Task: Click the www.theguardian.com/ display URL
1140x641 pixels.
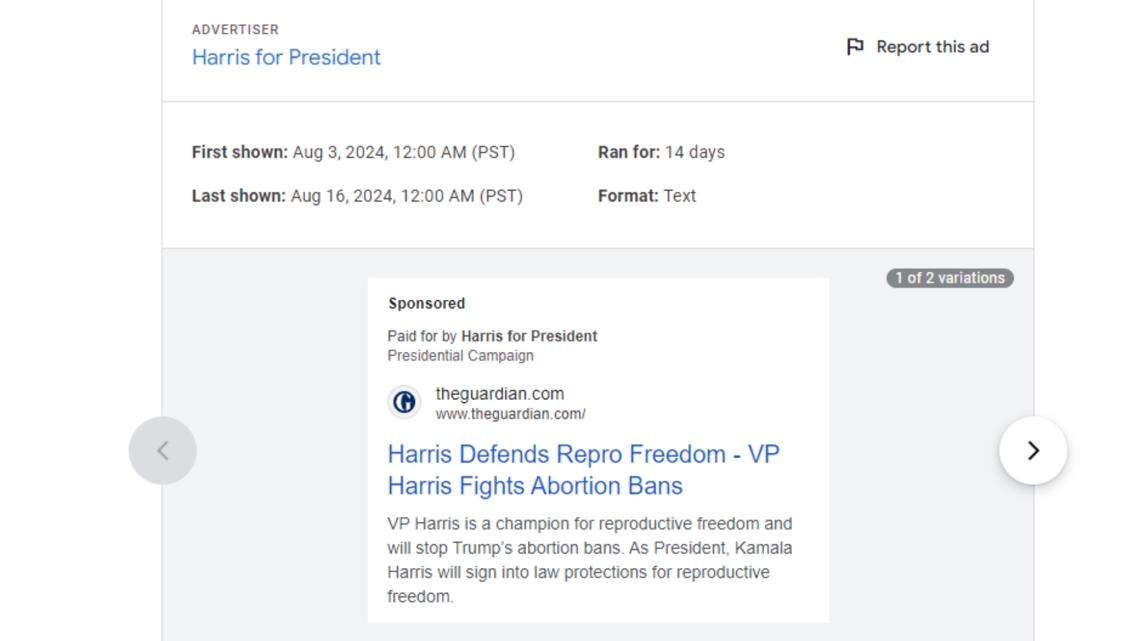Action: point(510,414)
